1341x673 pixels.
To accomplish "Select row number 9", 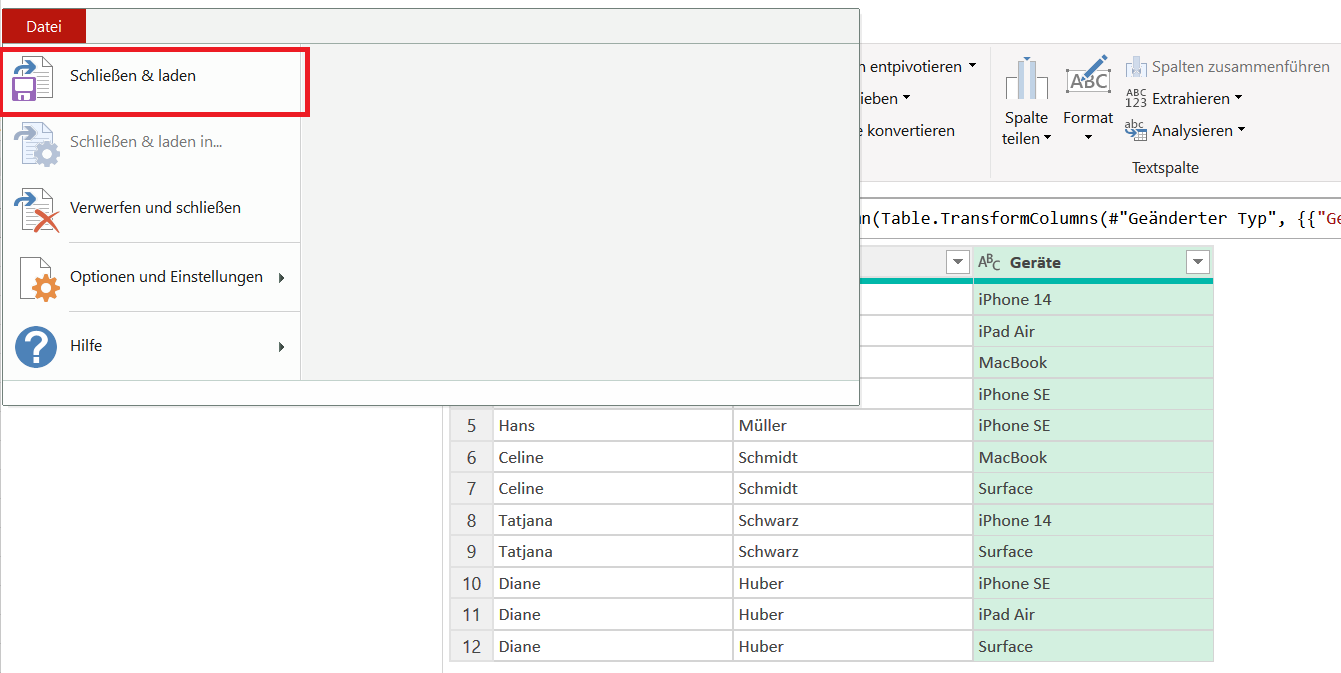I will click(471, 552).
